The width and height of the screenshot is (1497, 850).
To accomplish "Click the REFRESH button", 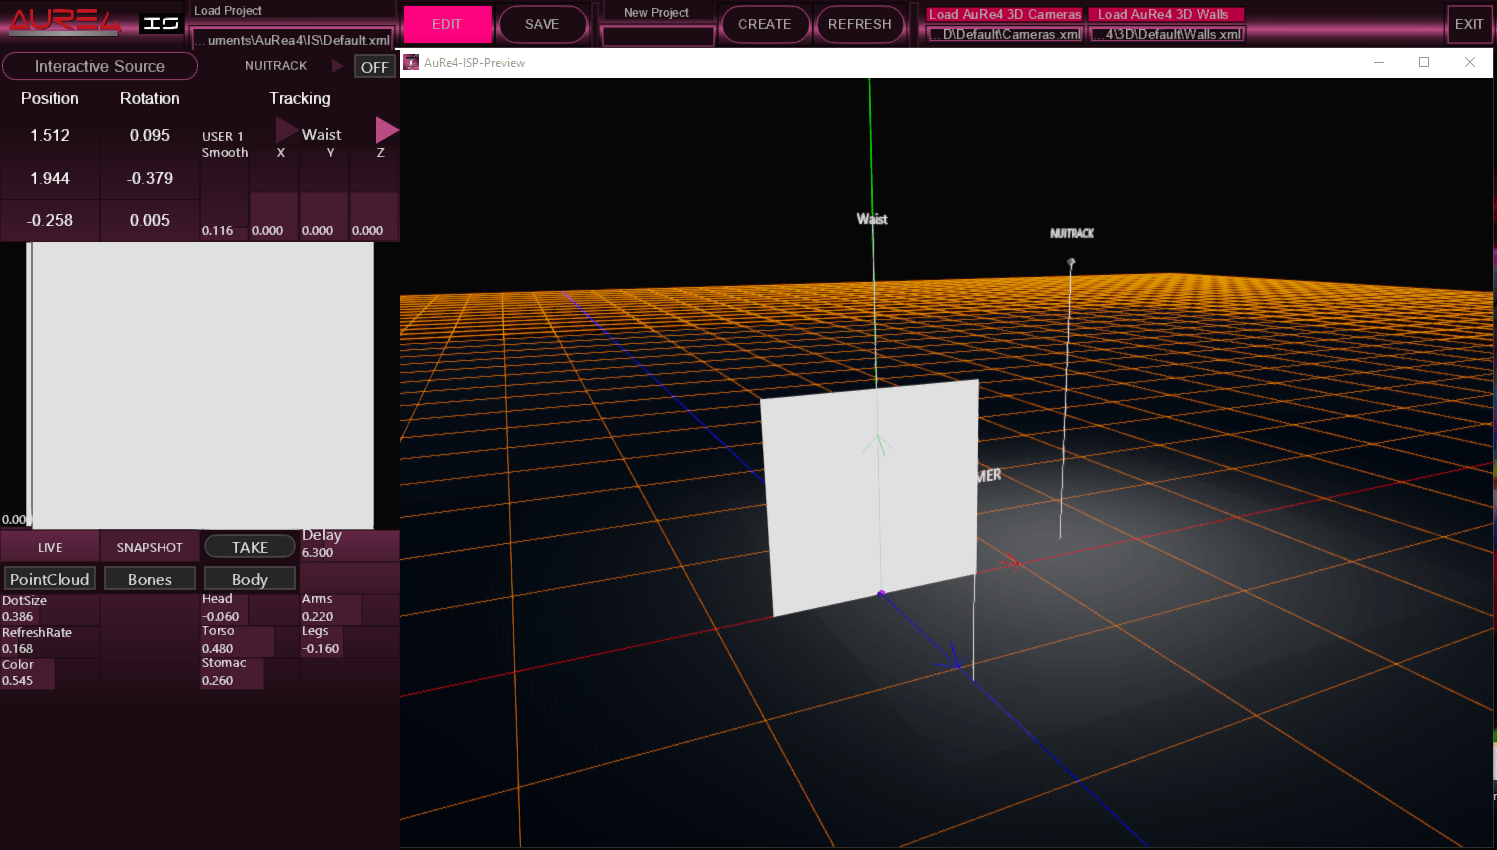I will click(x=860, y=24).
